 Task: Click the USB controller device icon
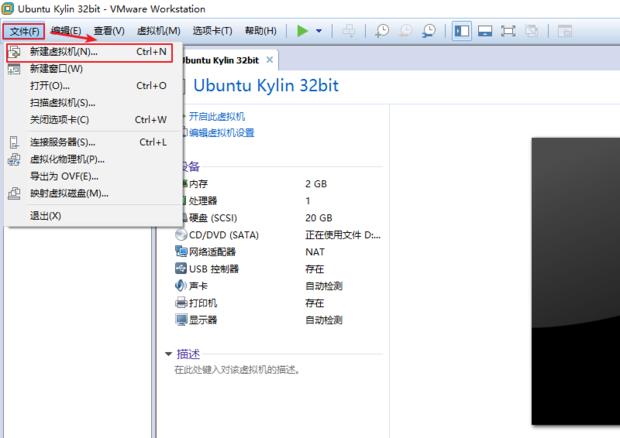[181, 268]
